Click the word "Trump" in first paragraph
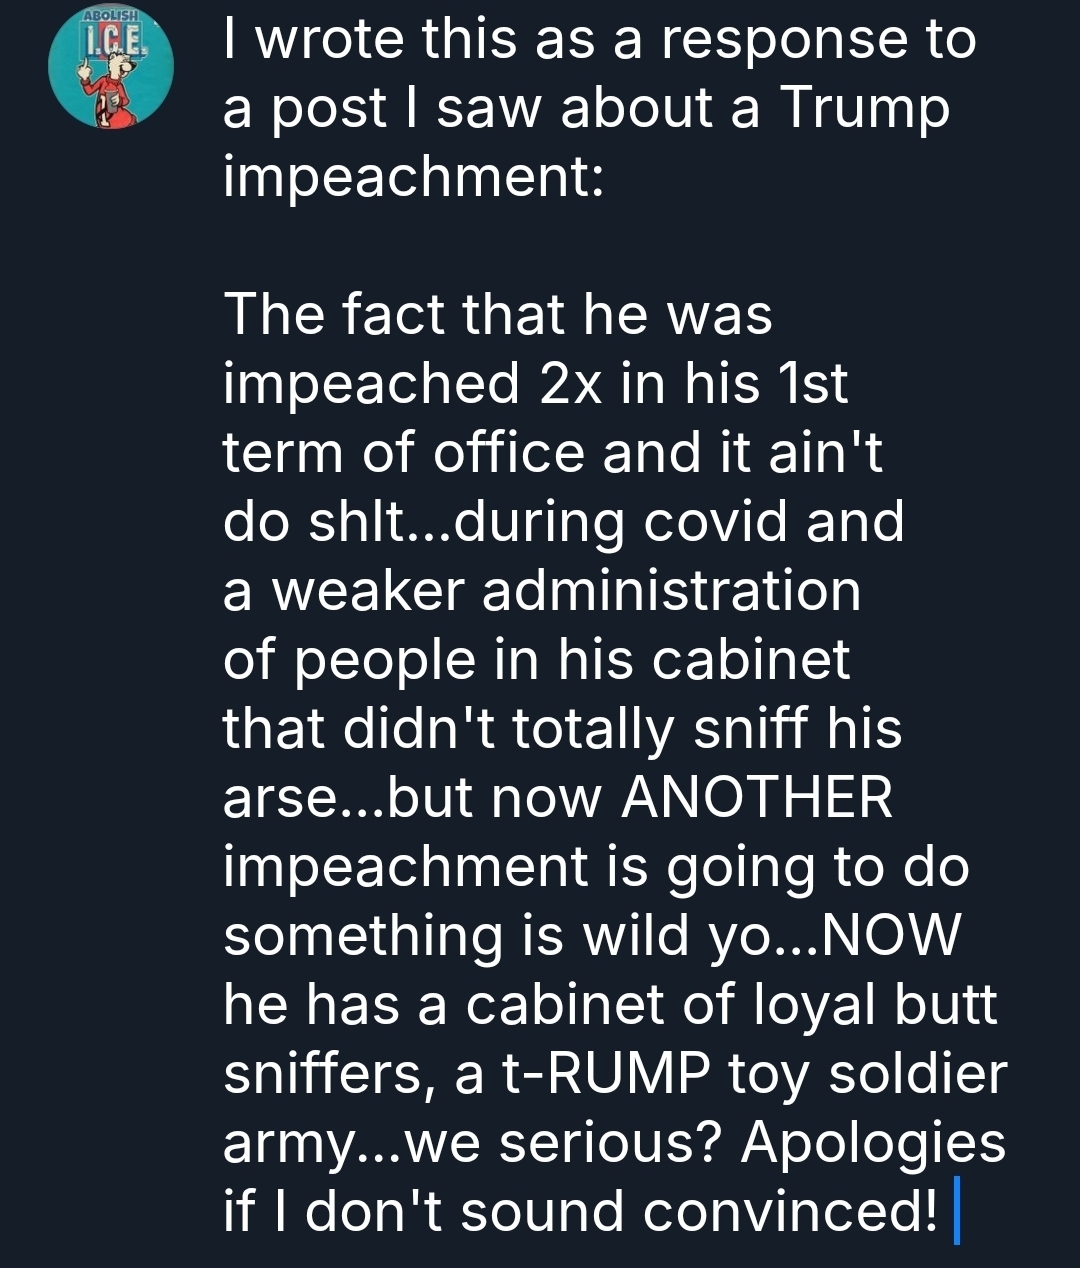The width and height of the screenshot is (1080, 1268). tap(863, 109)
